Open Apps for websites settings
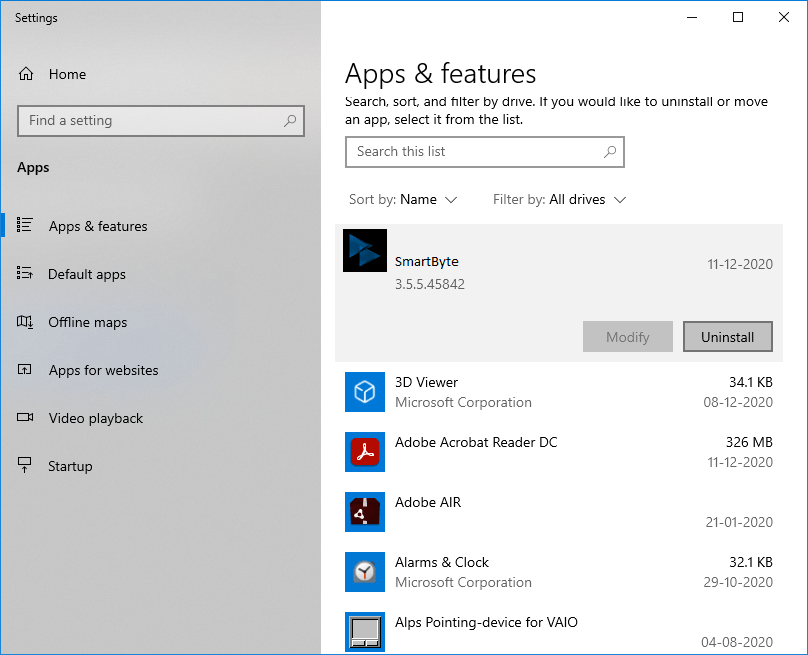The height and width of the screenshot is (655, 808). pos(103,370)
